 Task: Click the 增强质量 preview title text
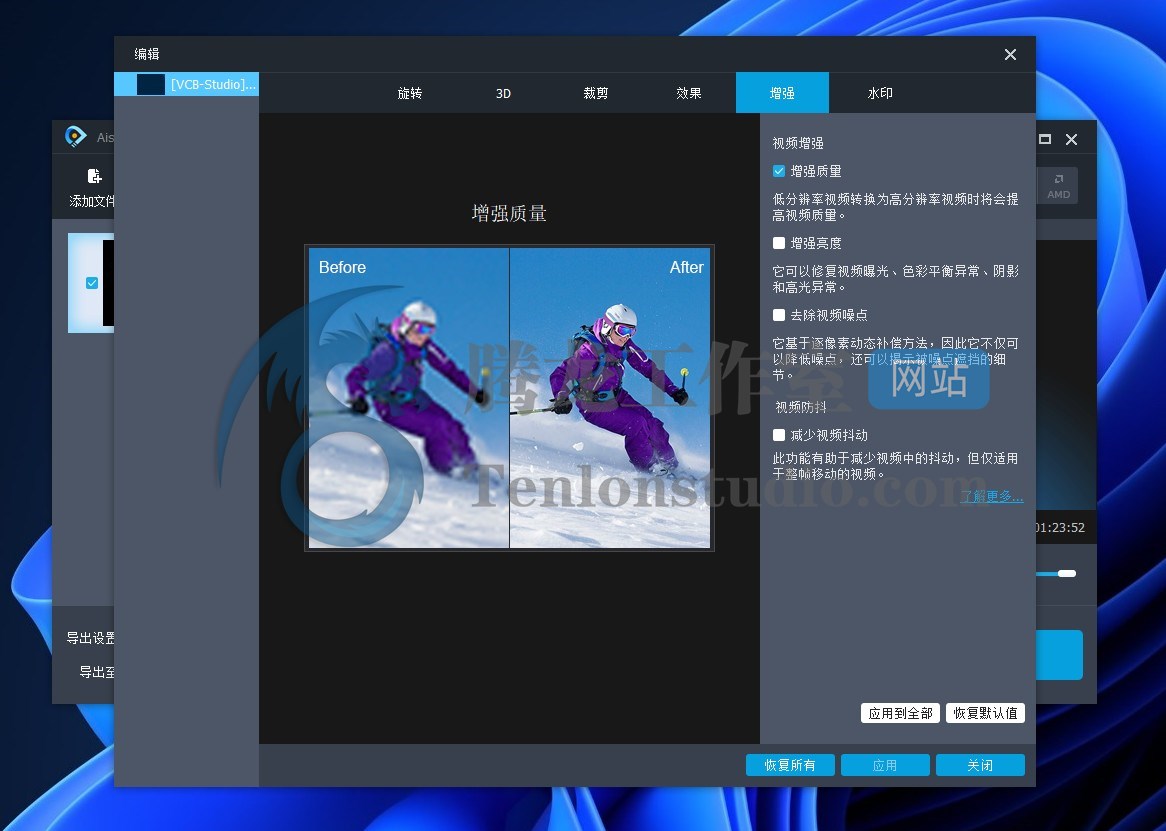pyautogui.click(x=509, y=214)
